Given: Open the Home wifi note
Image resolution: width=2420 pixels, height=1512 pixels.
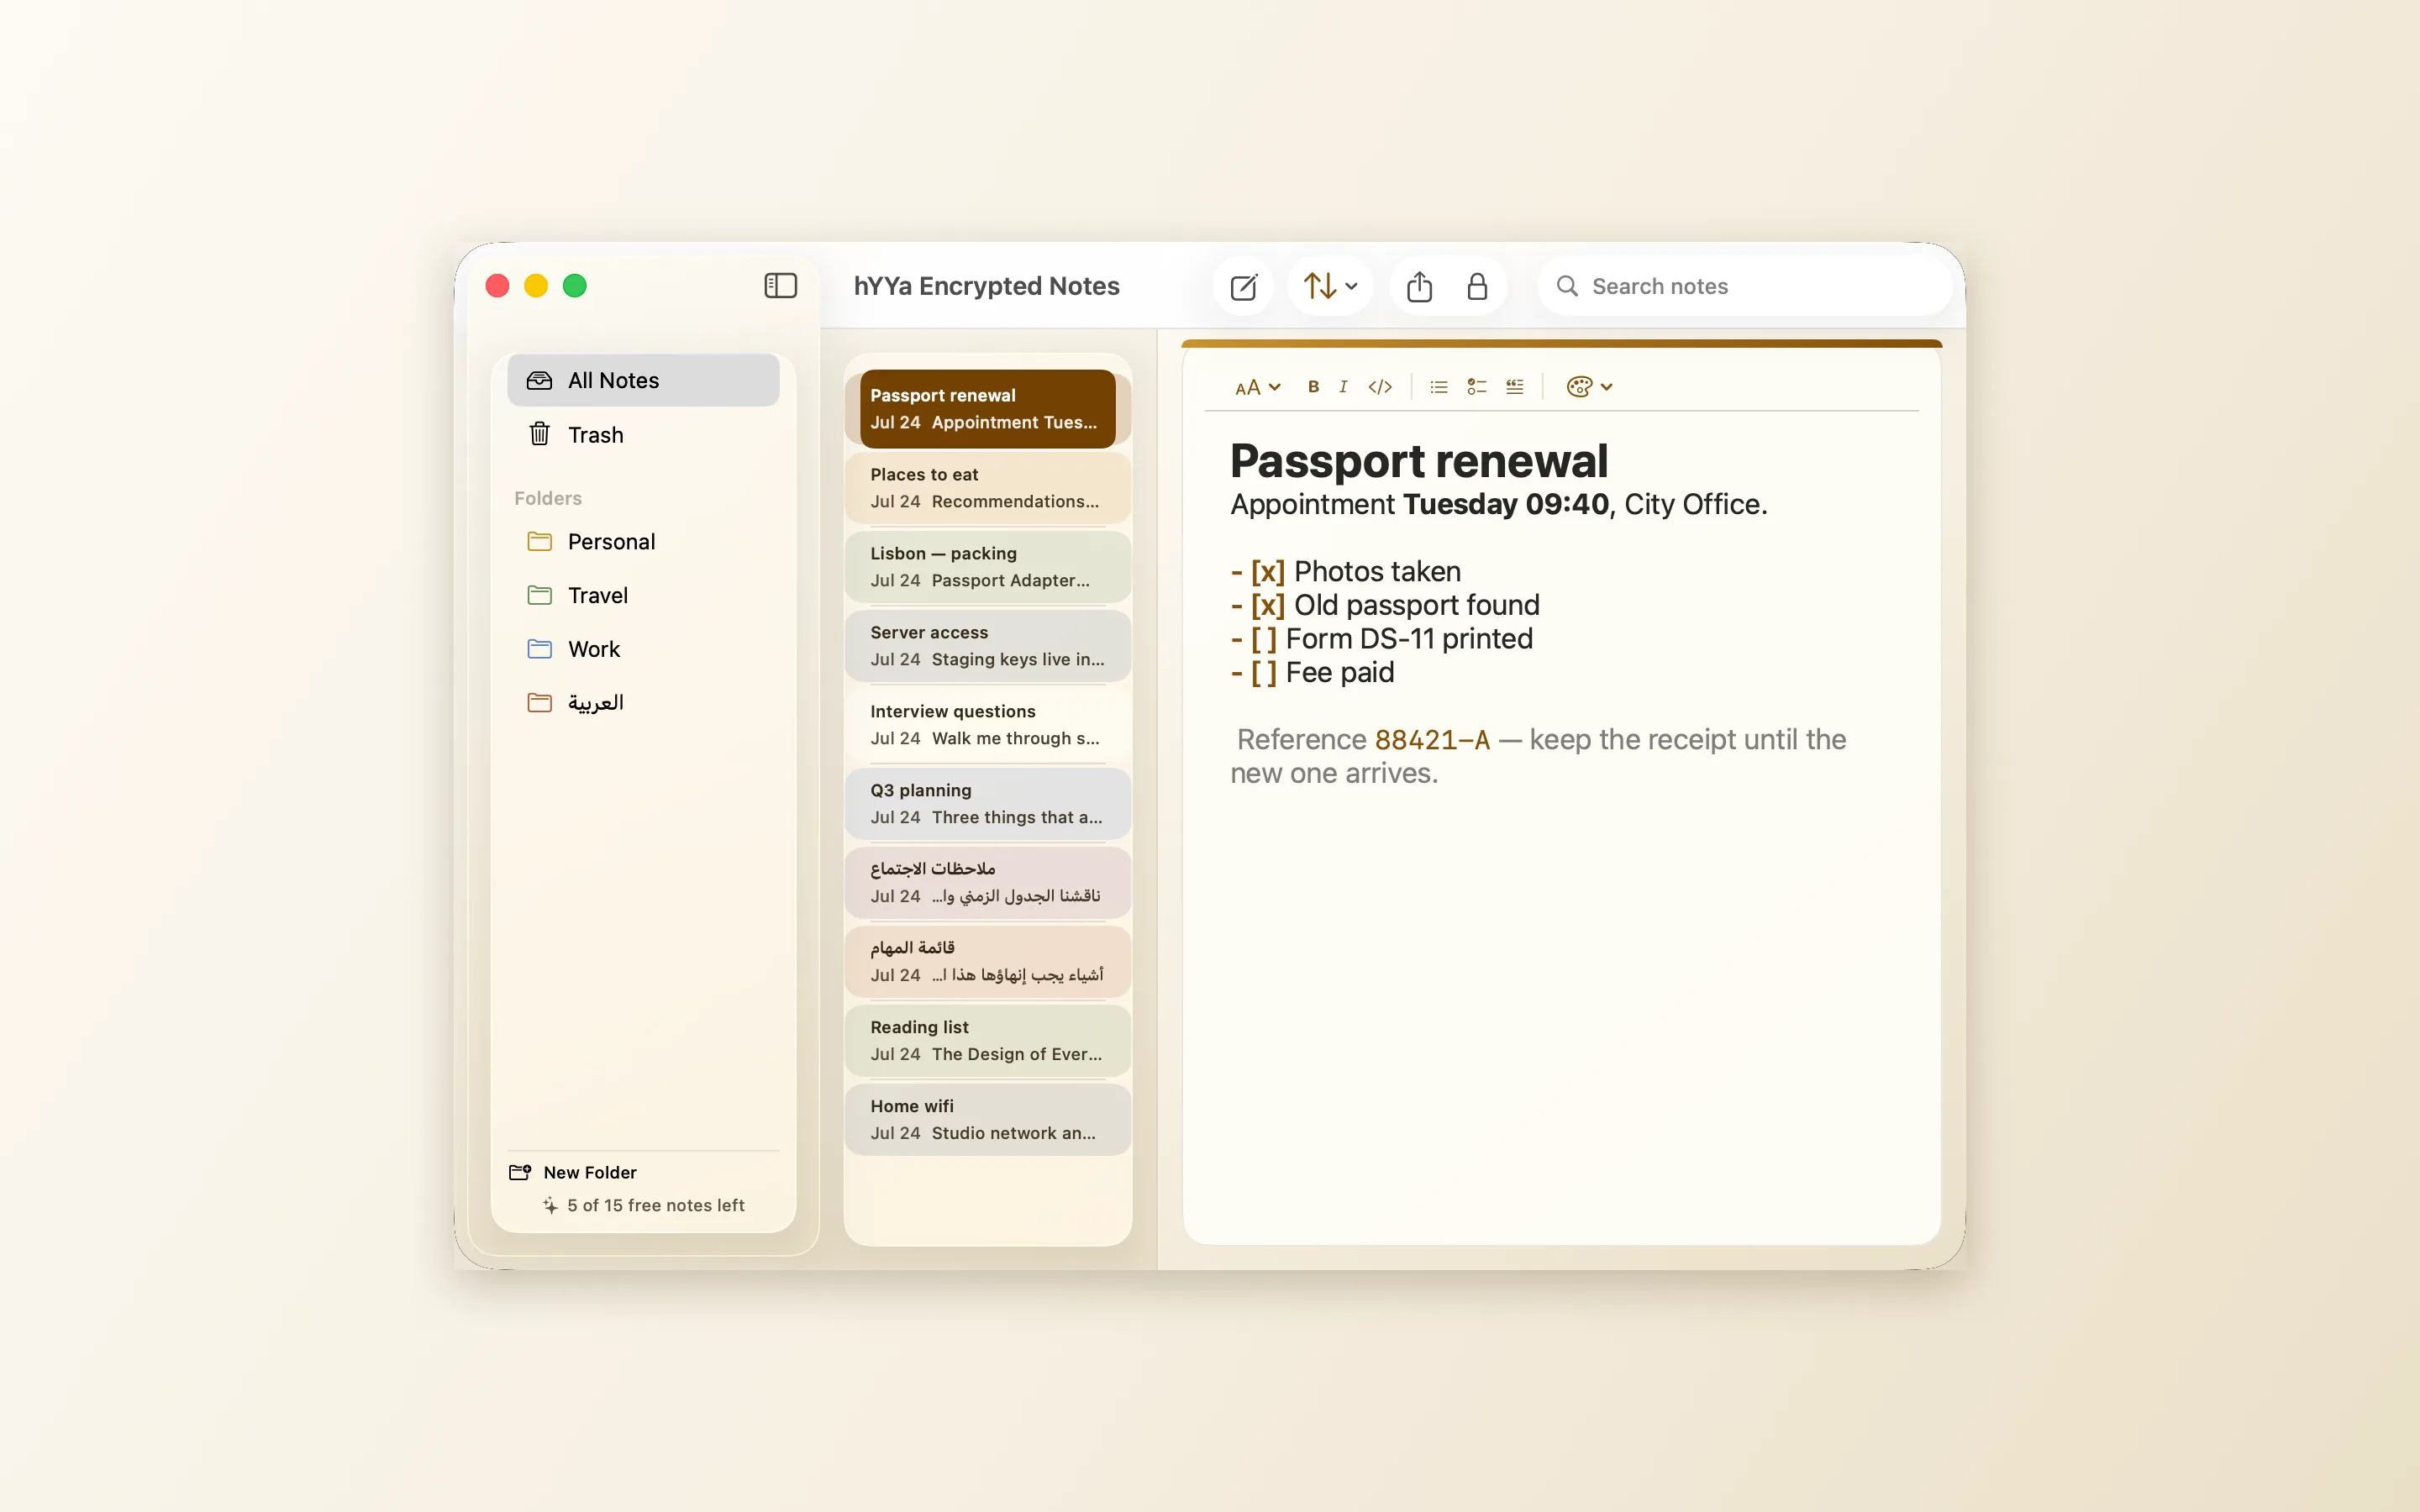Looking at the screenshot, I should [x=987, y=1120].
